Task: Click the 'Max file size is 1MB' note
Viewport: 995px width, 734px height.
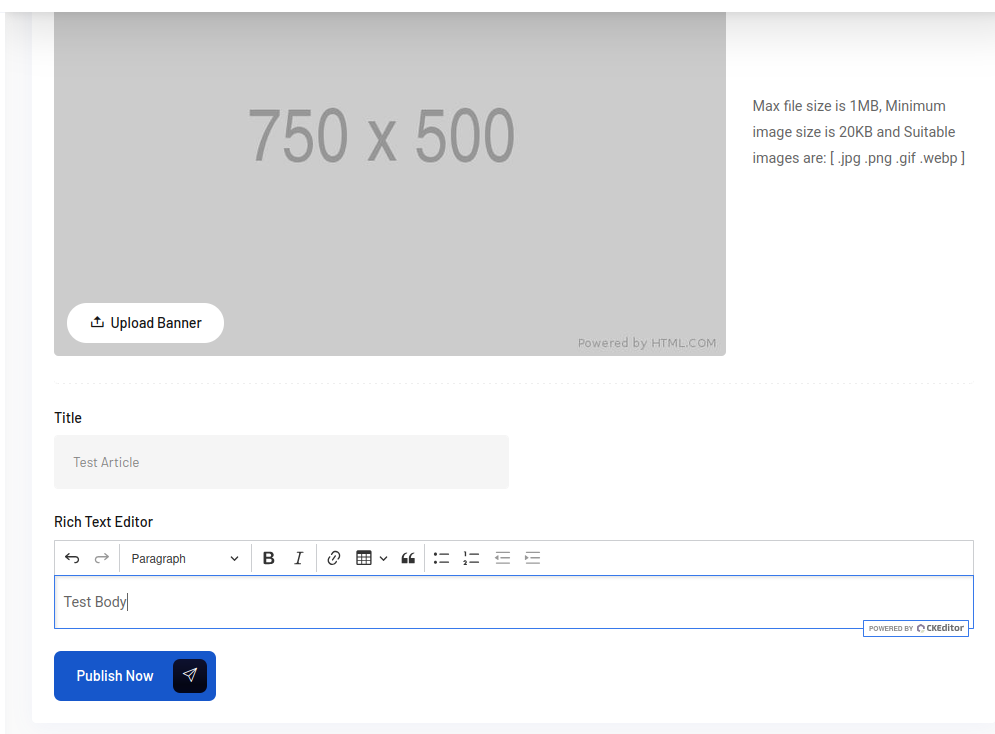Action: (859, 132)
